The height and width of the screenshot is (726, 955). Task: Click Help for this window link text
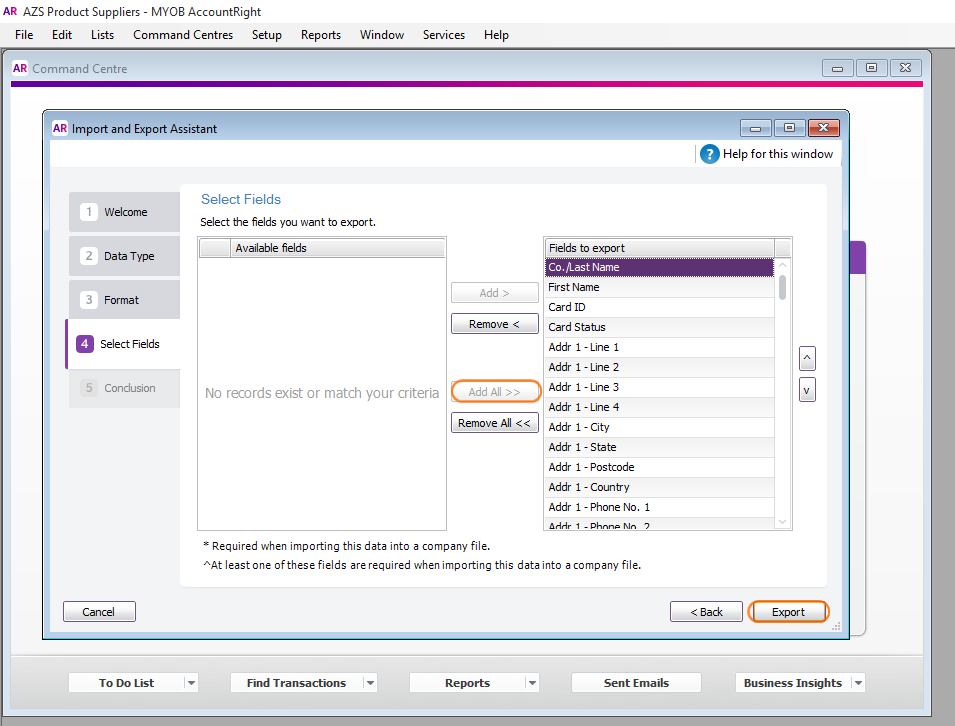778,154
